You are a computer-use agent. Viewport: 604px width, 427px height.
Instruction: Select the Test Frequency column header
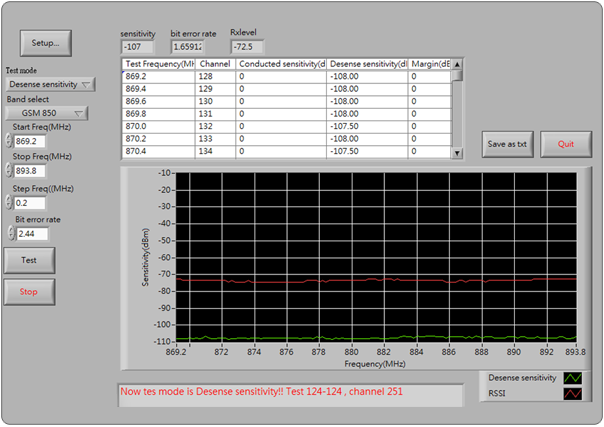159,64
